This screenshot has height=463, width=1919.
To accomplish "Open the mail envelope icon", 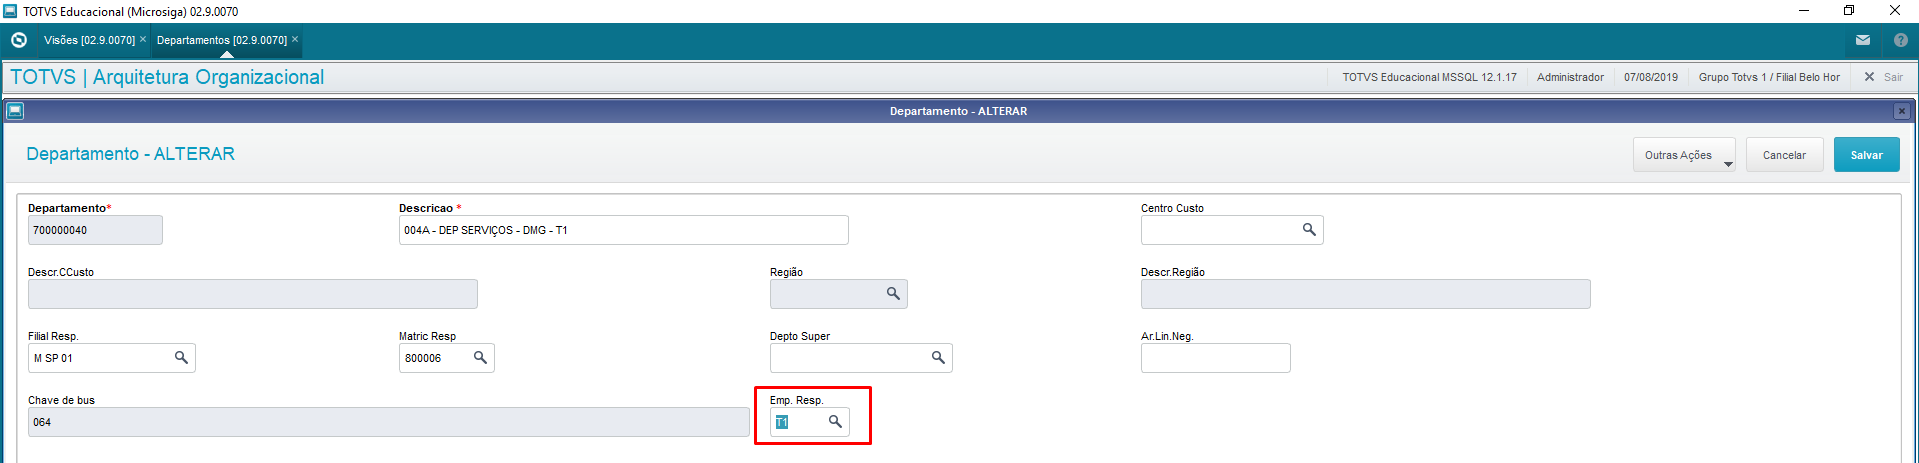I will pos(1863,40).
